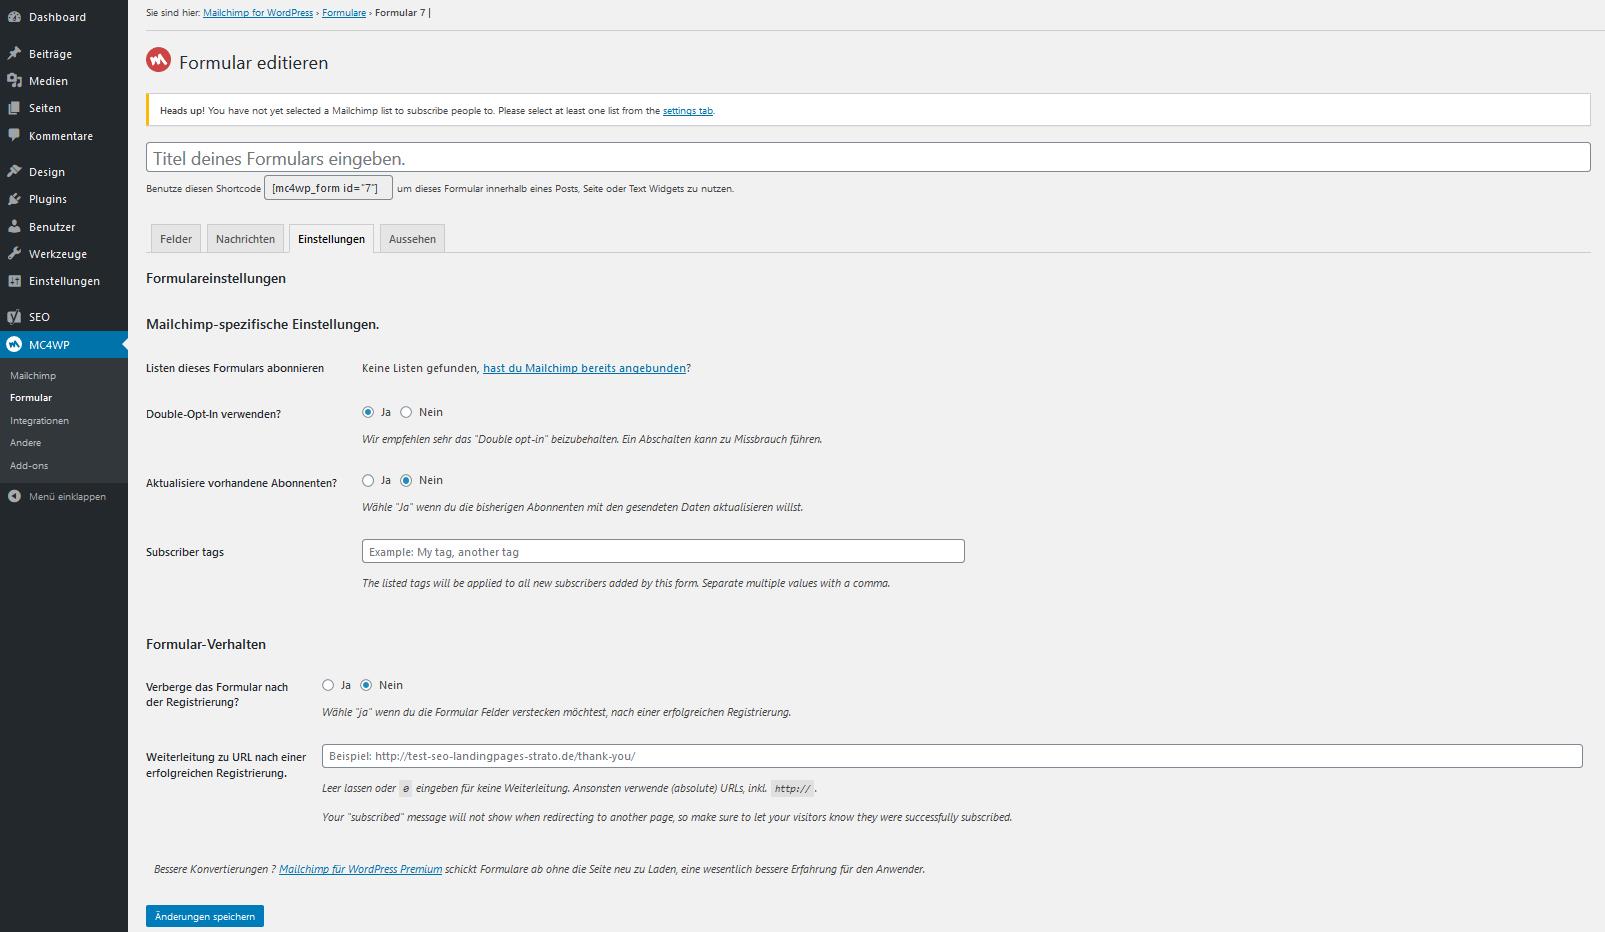The height and width of the screenshot is (932, 1605).
Task: Open the Integrationen submenu entry
Action: click(39, 421)
